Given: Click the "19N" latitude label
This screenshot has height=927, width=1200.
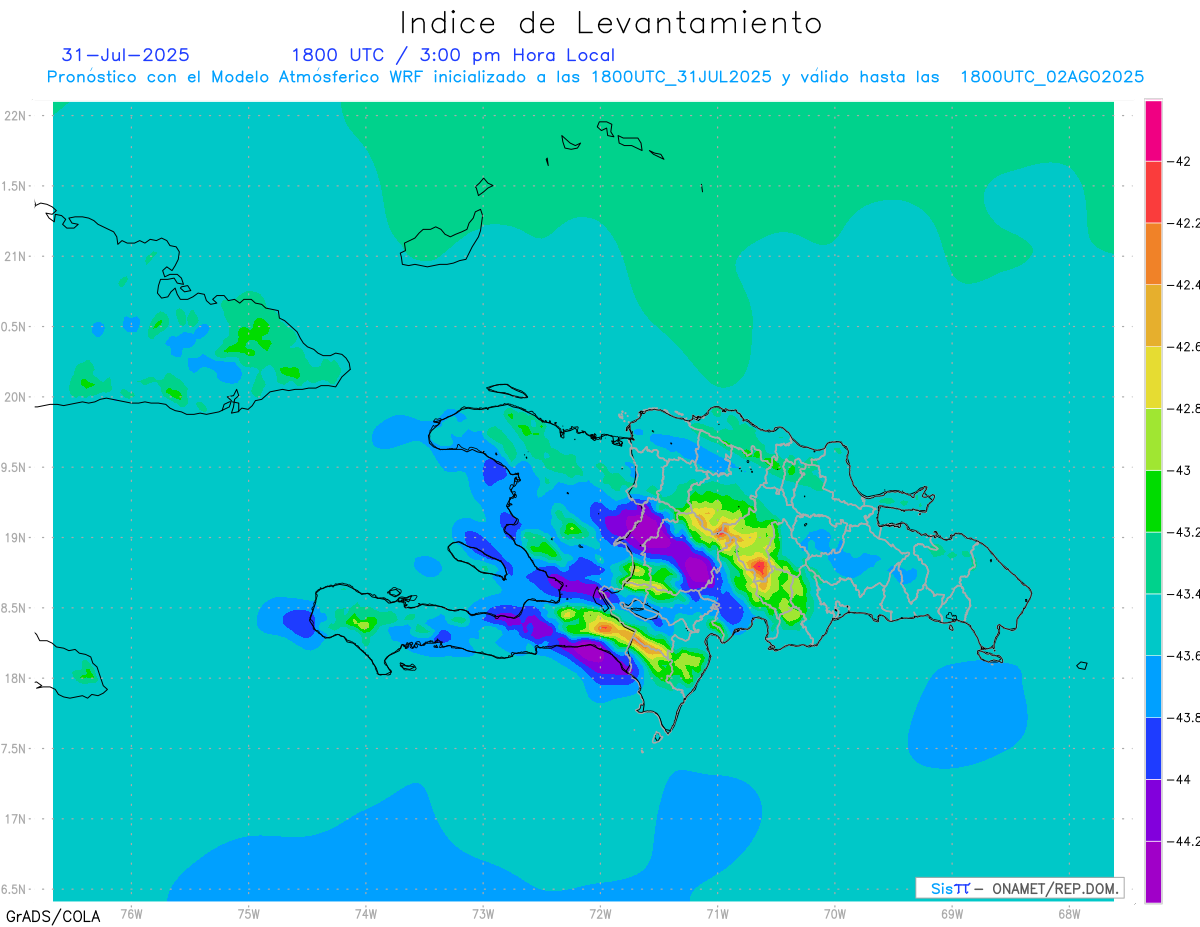Looking at the screenshot, I should click(16, 538).
